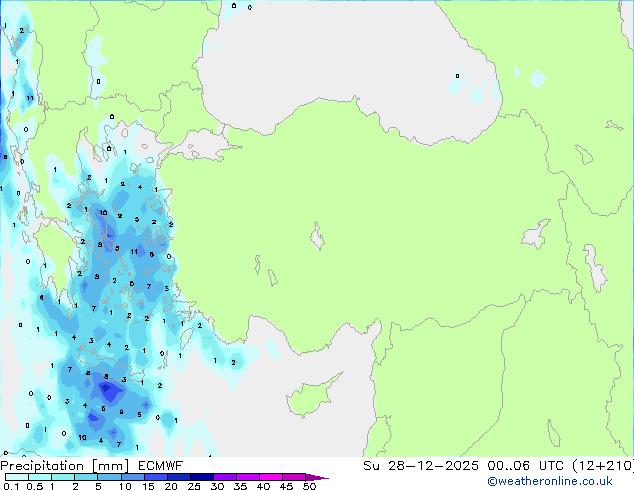Select the 5–10 mm legend color swatch
Screen dimensions: 634x490
click(109, 477)
